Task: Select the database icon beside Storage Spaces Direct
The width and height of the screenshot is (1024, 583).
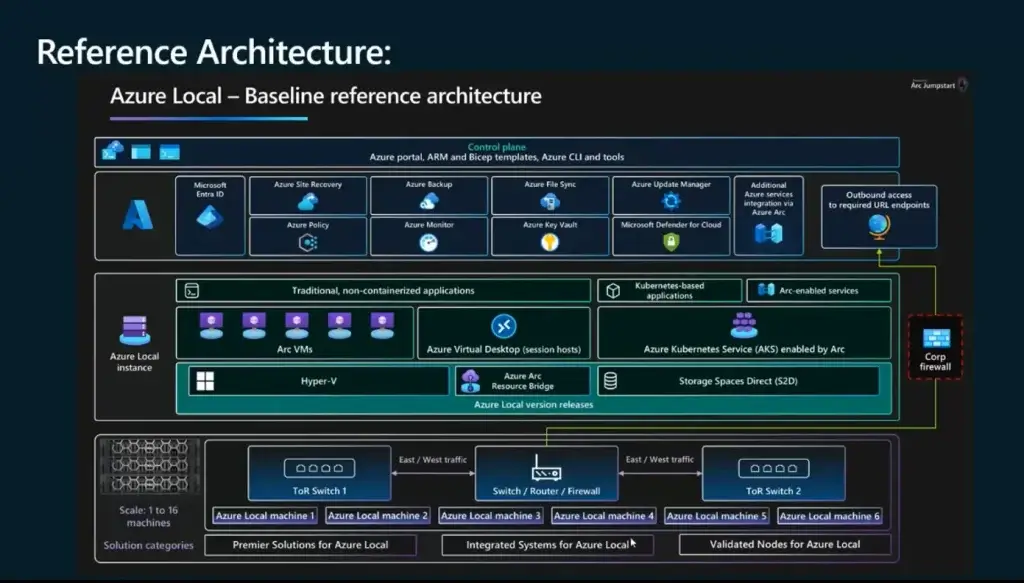Action: [x=611, y=381]
